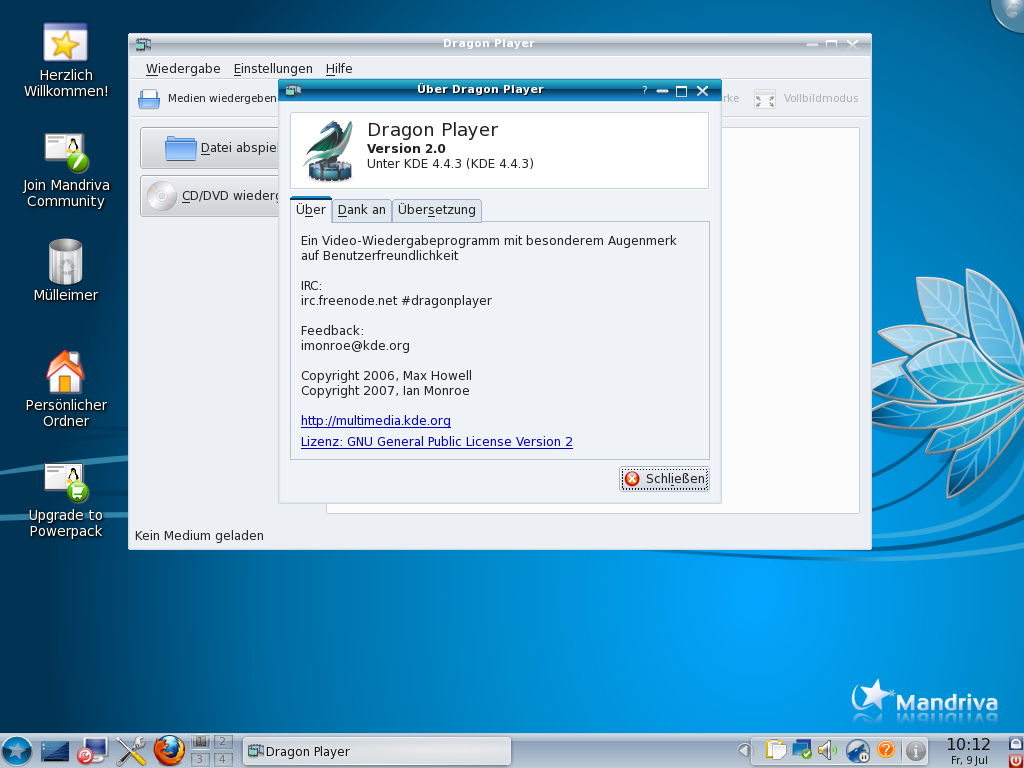The width and height of the screenshot is (1024, 768).
Task: Click the Vollbildmodus toolbar icon
Action: (764, 99)
